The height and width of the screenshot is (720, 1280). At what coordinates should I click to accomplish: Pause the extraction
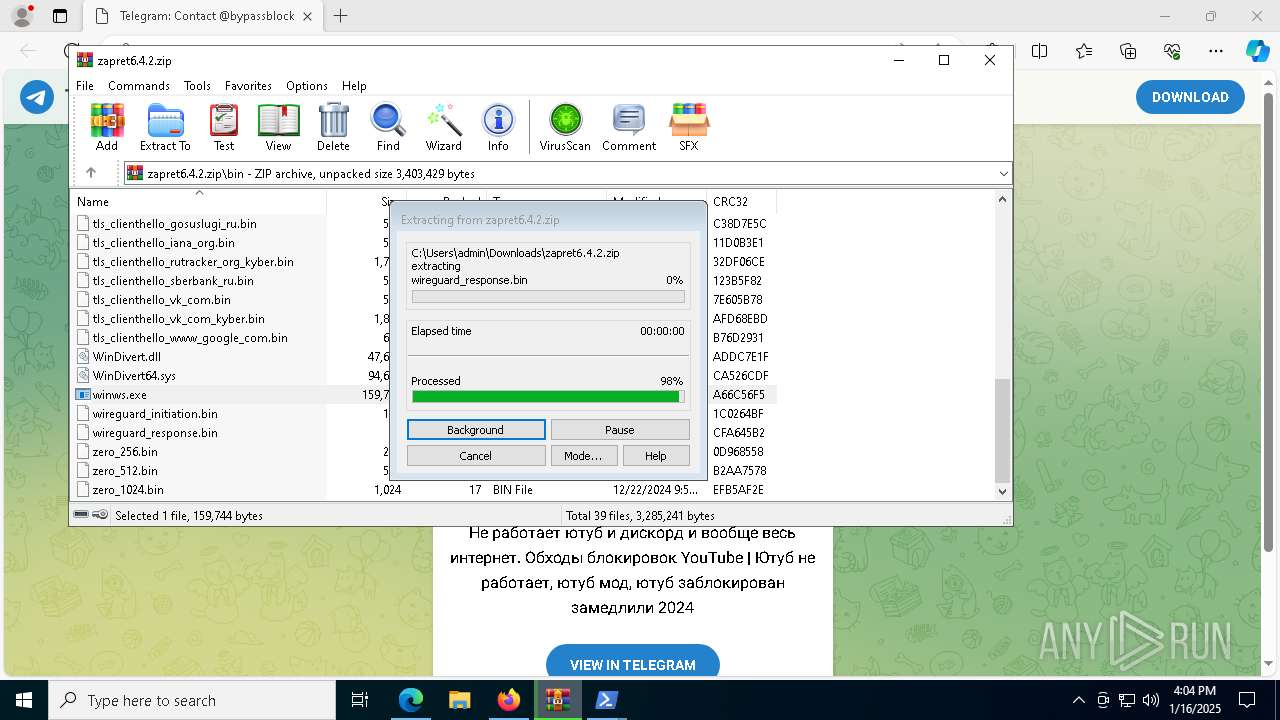click(x=620, y=430)
